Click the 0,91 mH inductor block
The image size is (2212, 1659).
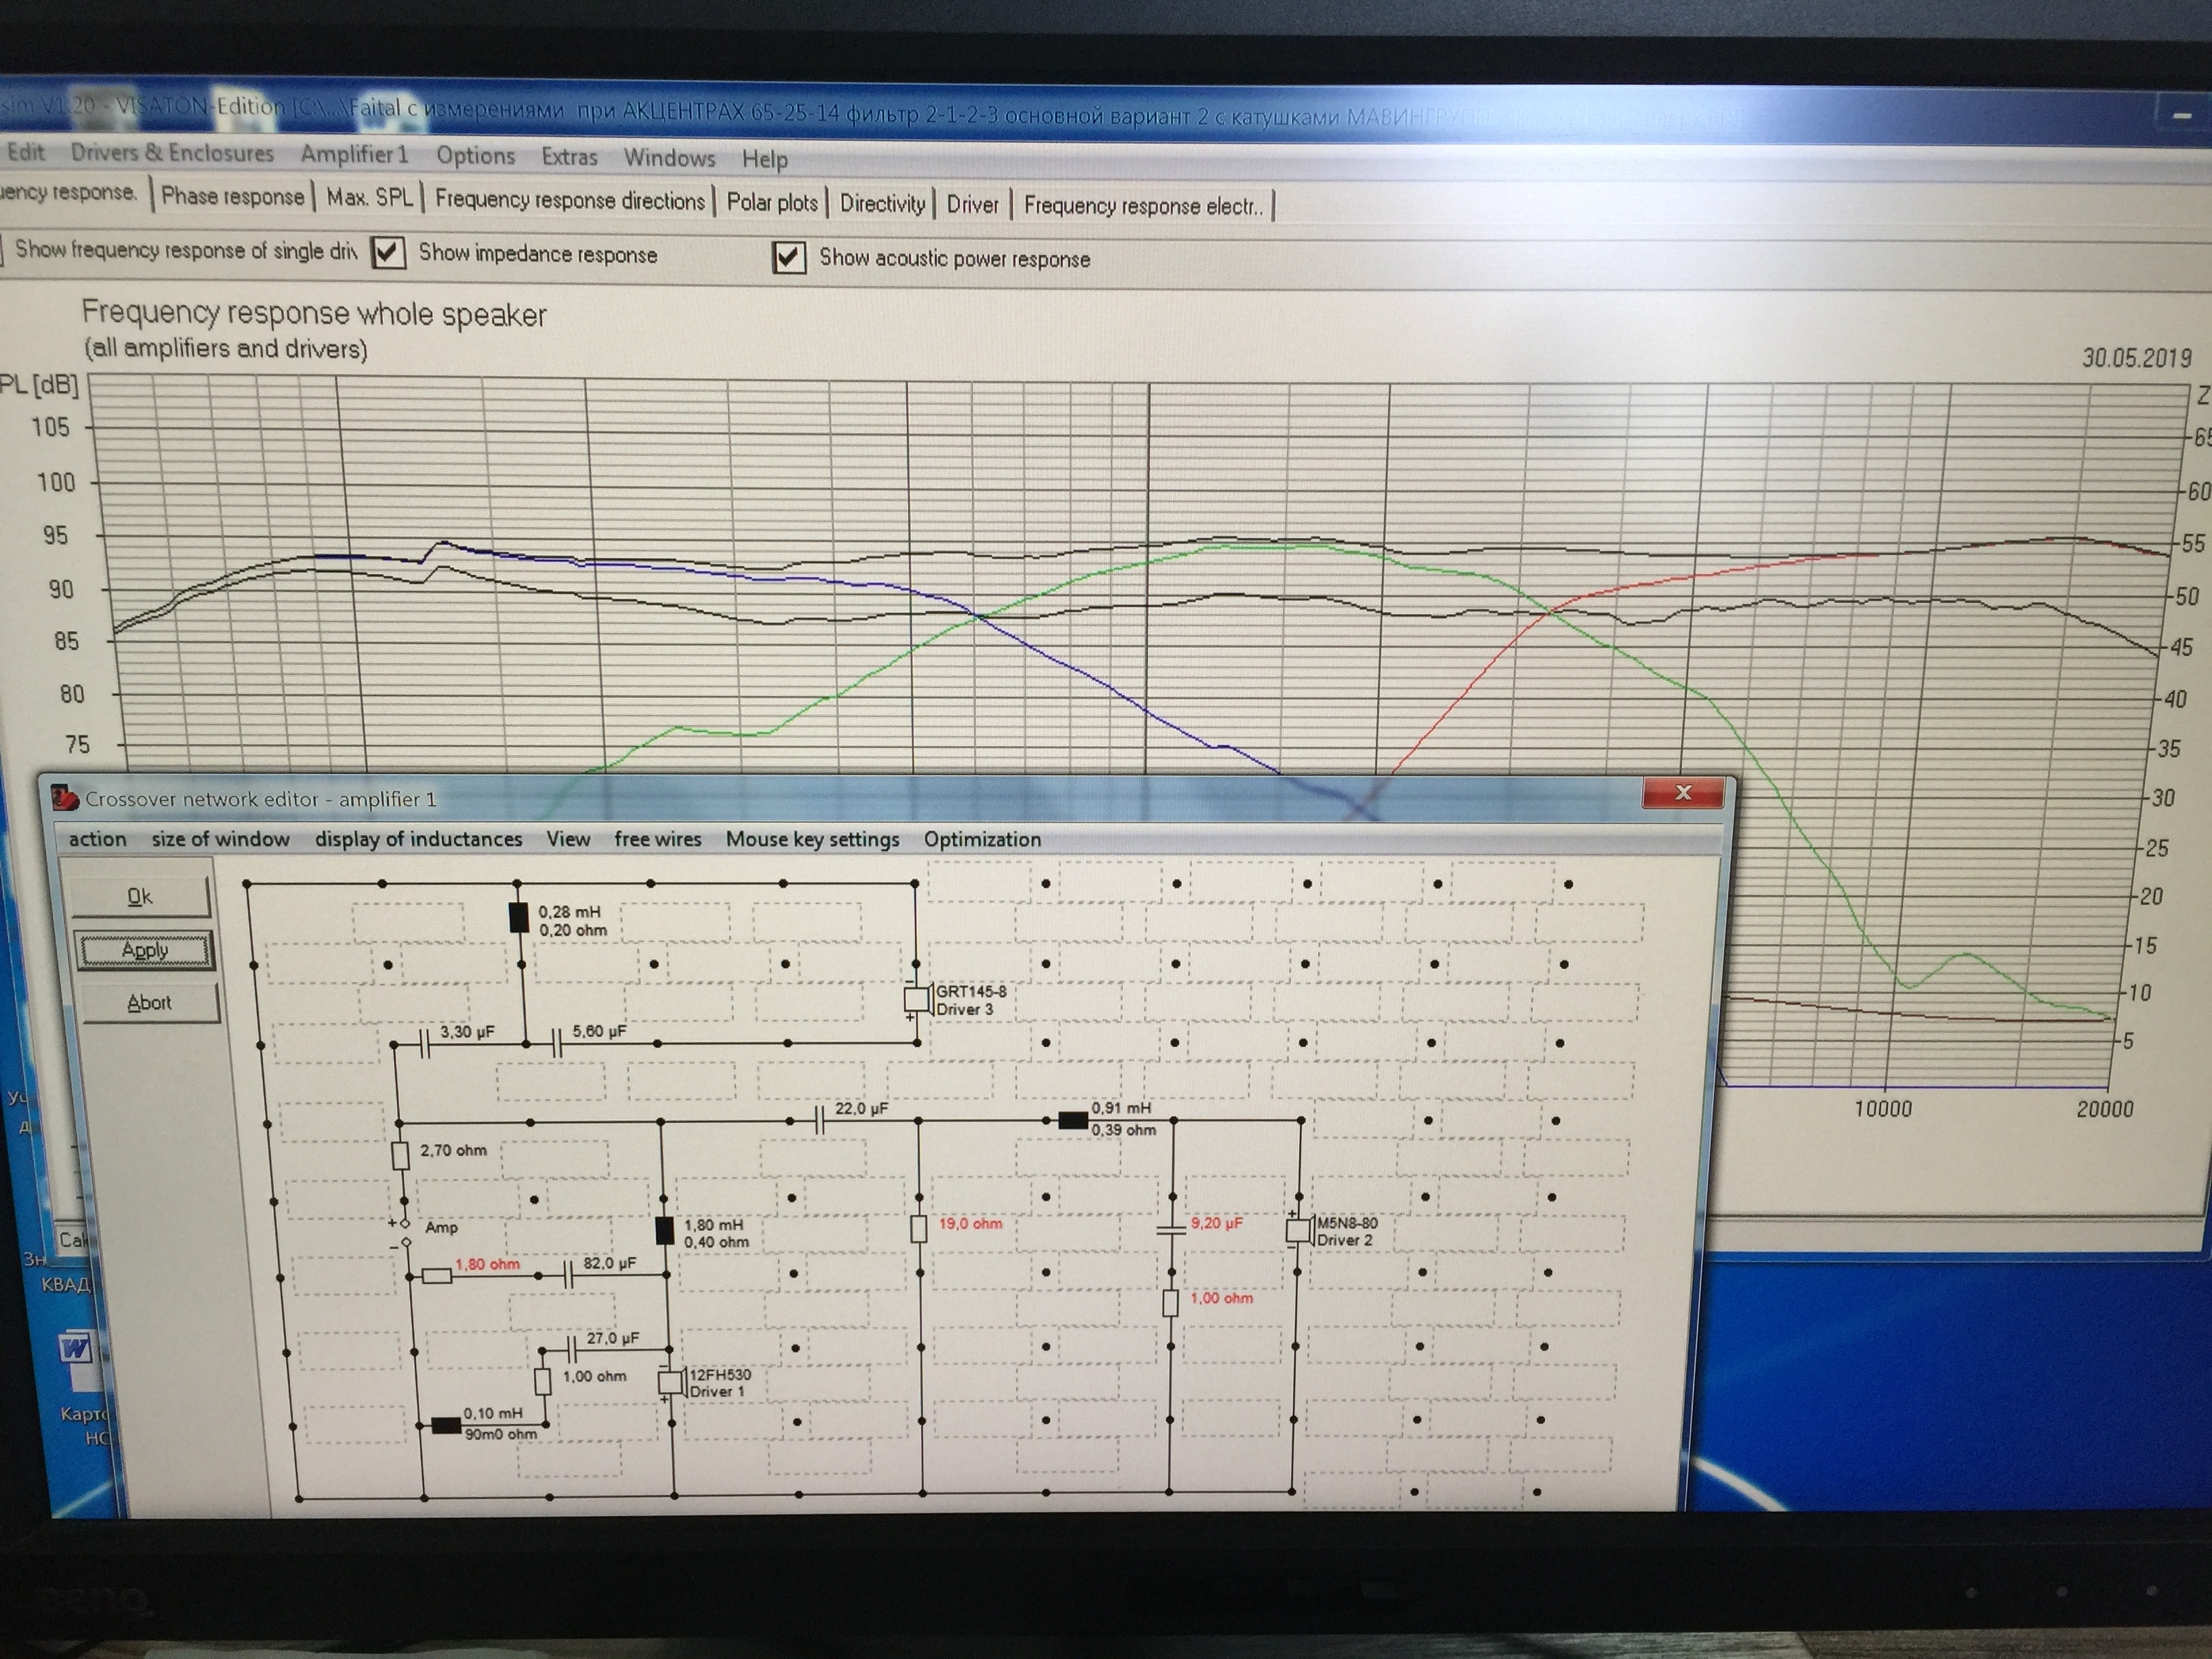click(1073, 1120)
